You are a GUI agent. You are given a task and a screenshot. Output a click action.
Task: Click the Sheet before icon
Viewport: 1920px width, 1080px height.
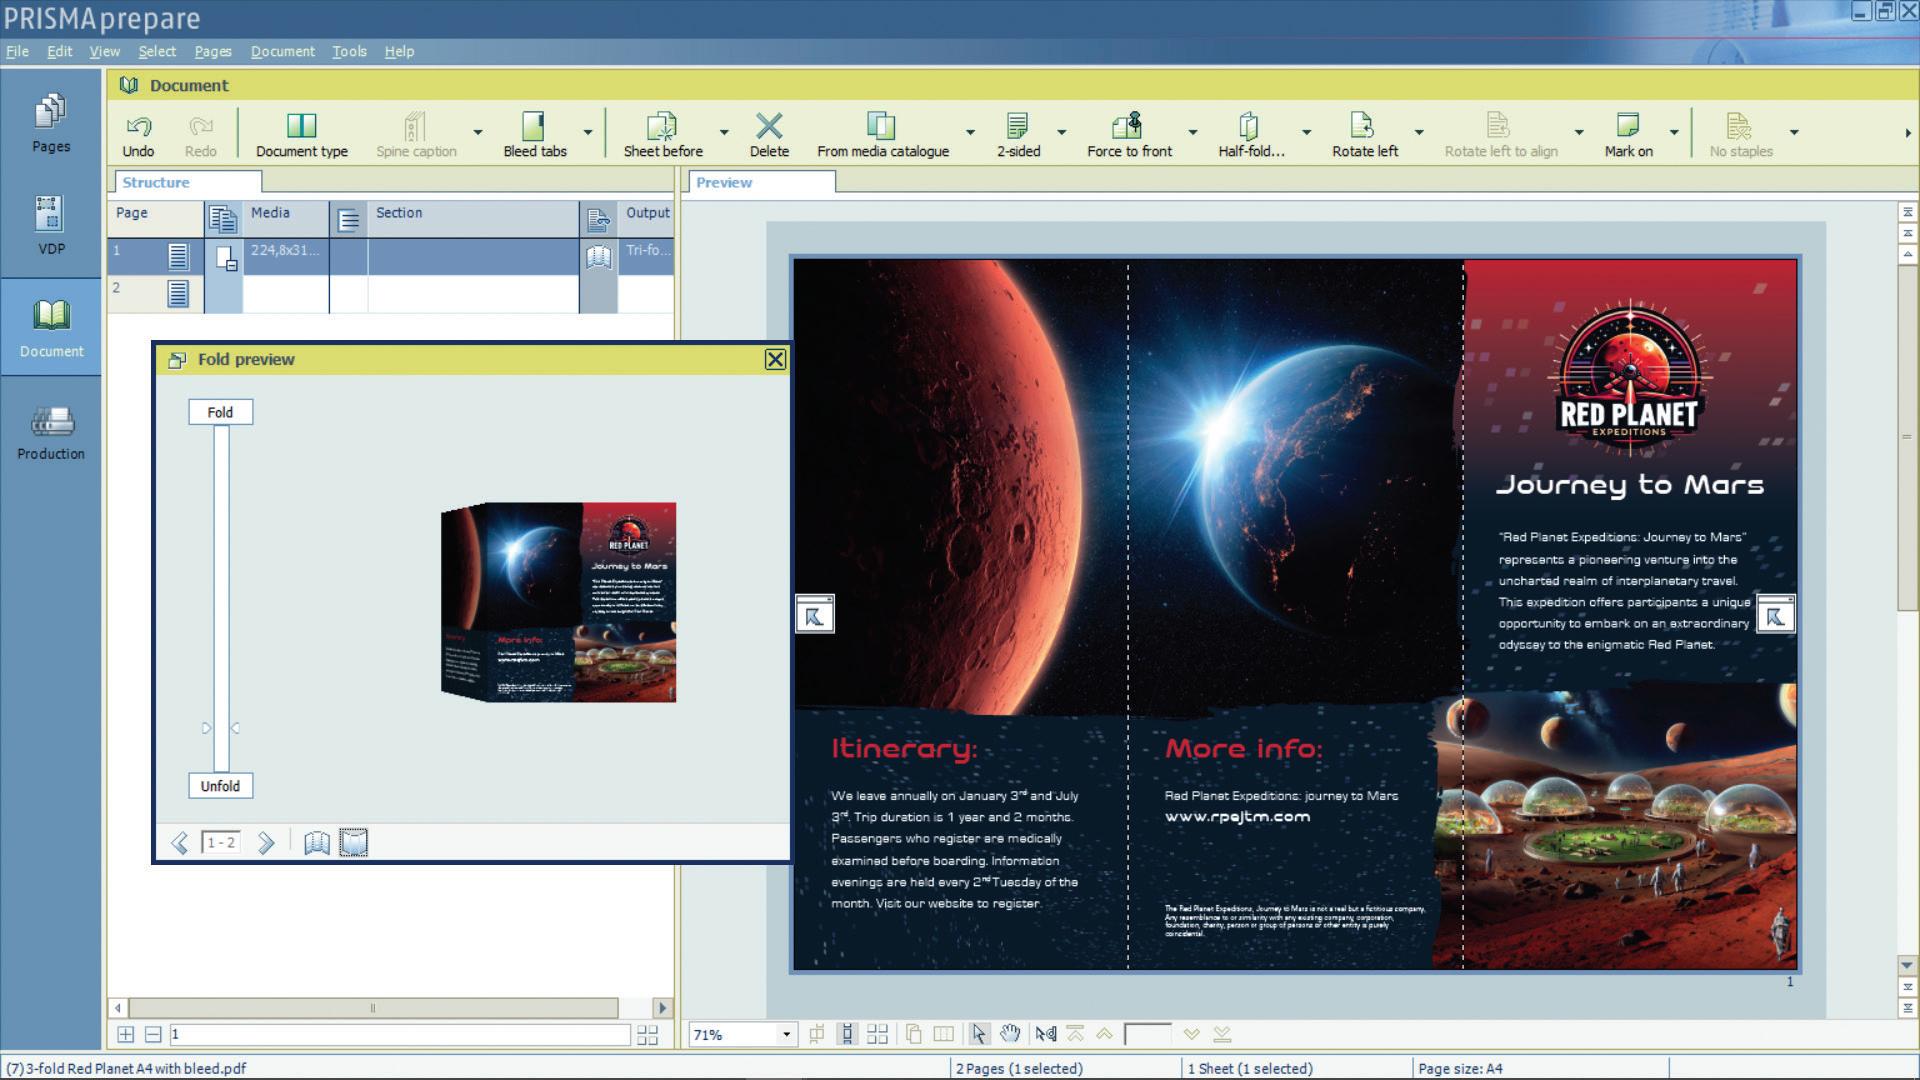pyautogui.click(x=661, y=126)
